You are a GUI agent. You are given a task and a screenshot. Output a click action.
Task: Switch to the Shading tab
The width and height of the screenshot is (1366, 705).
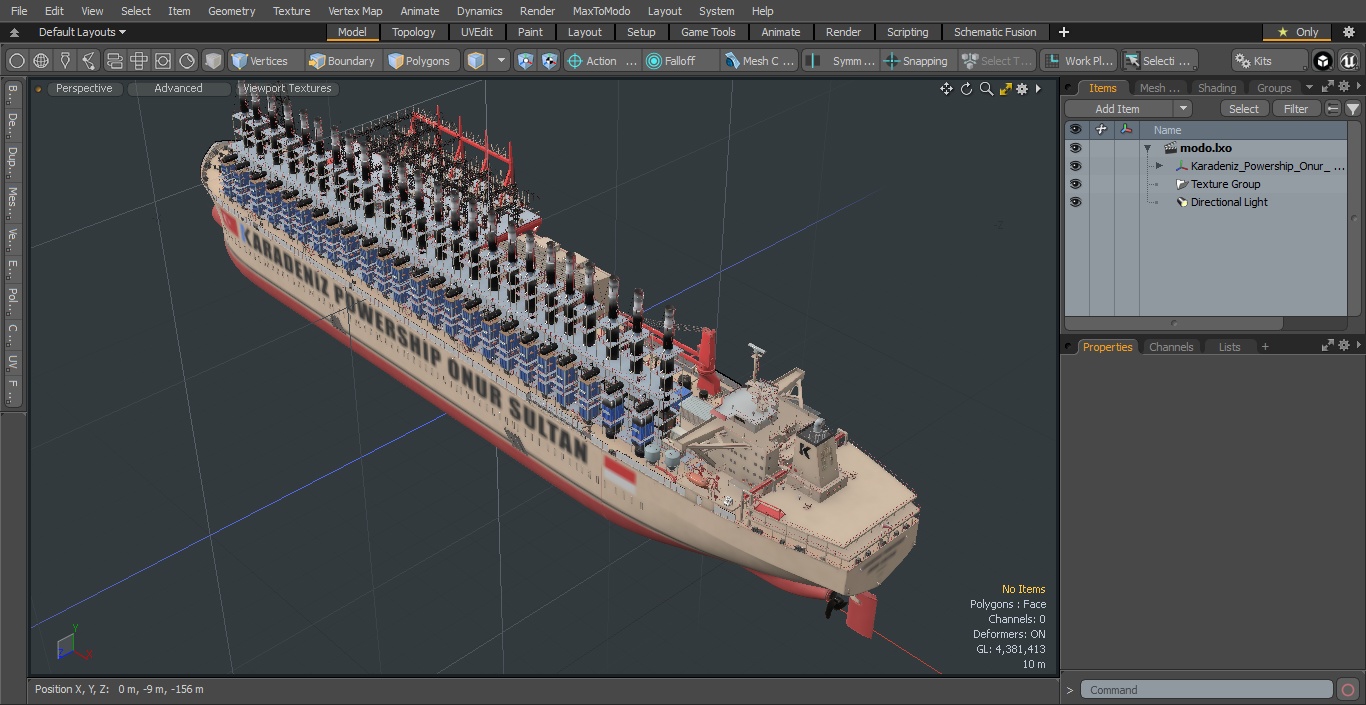pyautogui.click(x=1217, y=88)
